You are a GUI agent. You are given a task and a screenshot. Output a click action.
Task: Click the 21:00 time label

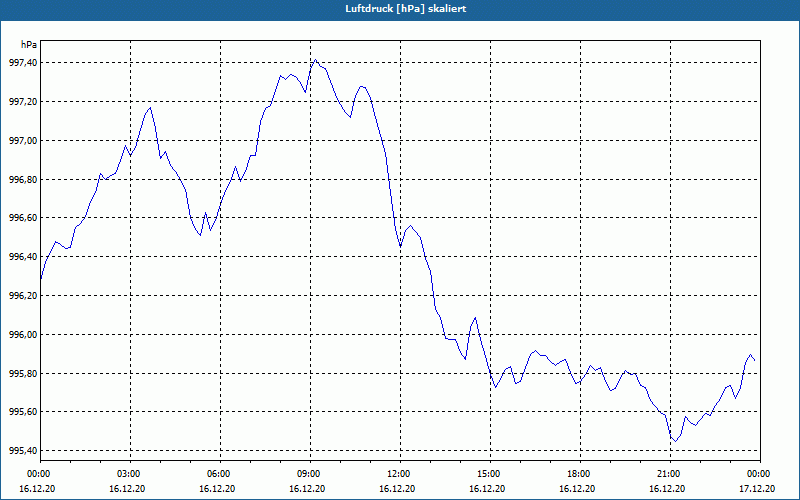[x=670, y=474]
